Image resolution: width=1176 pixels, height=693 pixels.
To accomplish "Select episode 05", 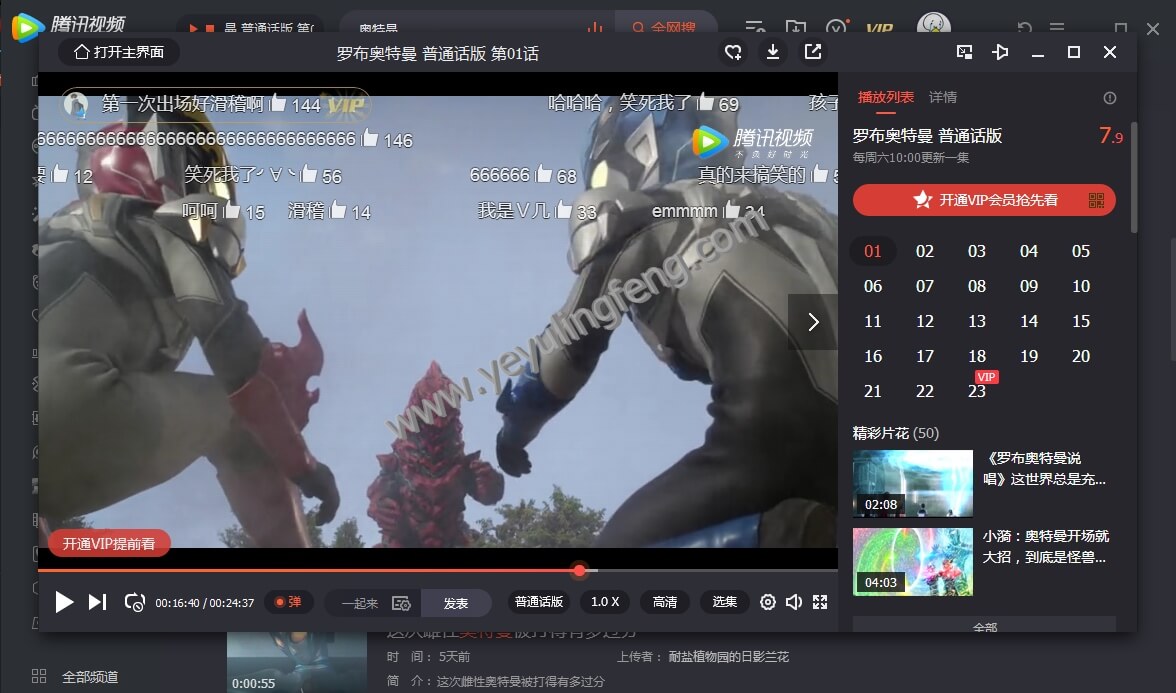I will tap(1081, 251).
